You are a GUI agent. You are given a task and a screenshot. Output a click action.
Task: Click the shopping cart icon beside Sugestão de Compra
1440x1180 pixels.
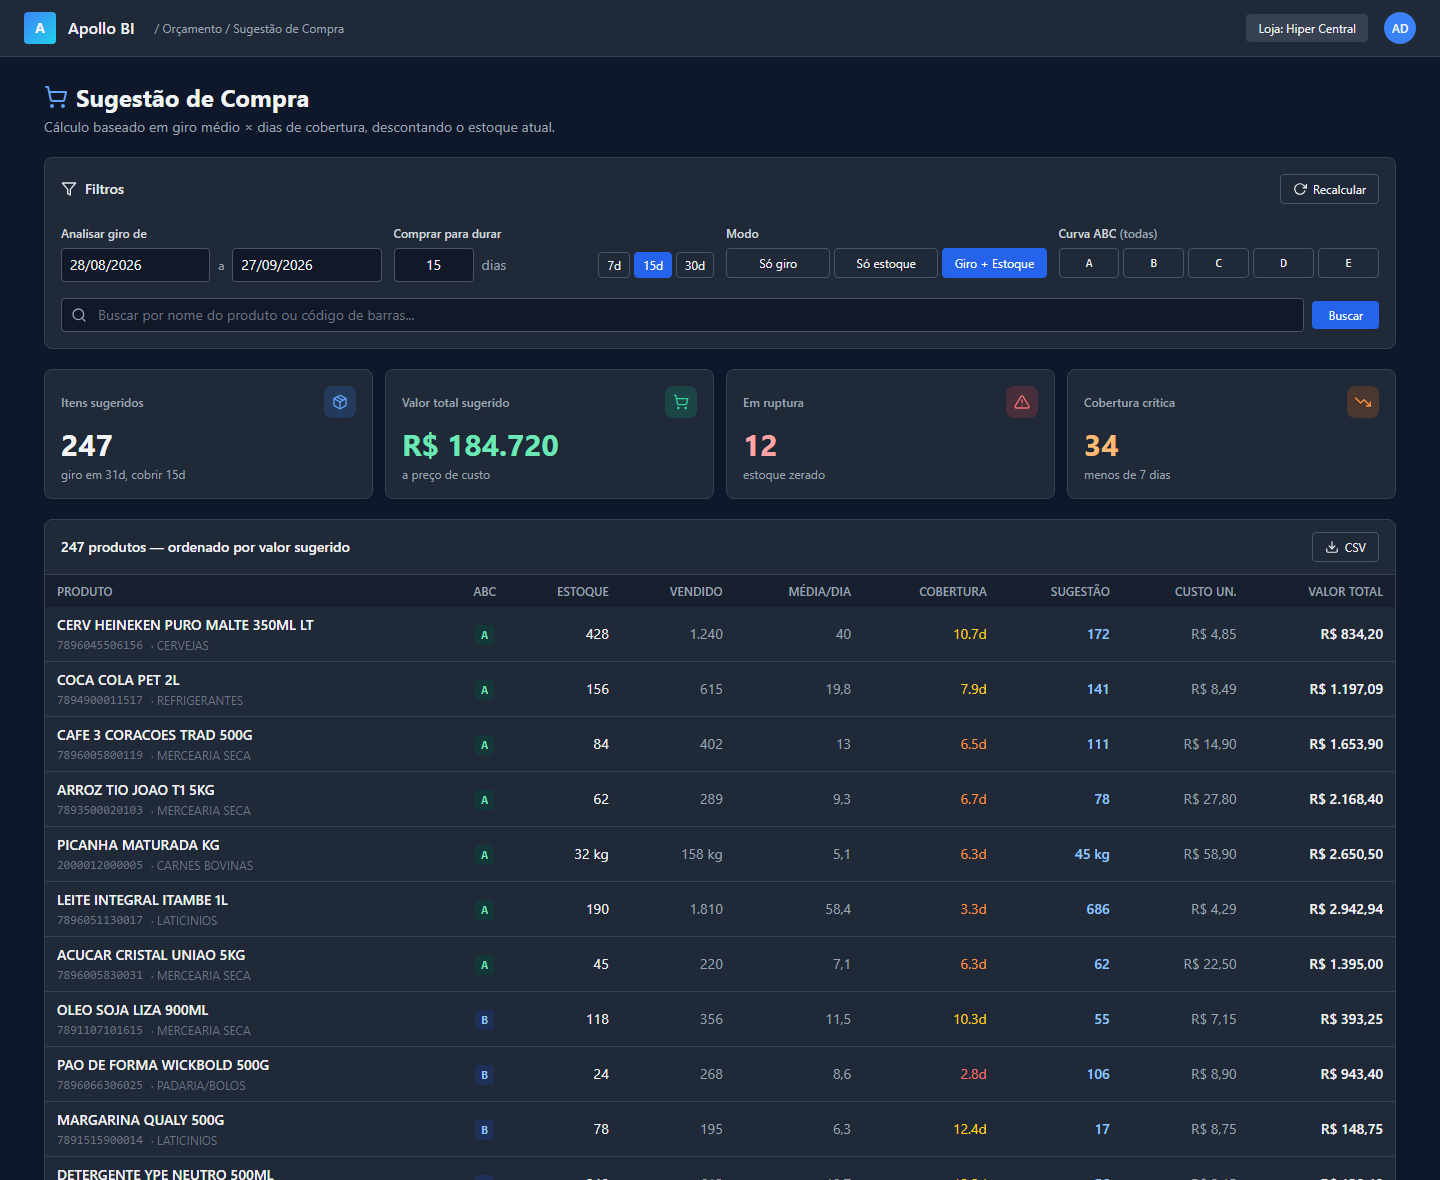pos(56,97)
